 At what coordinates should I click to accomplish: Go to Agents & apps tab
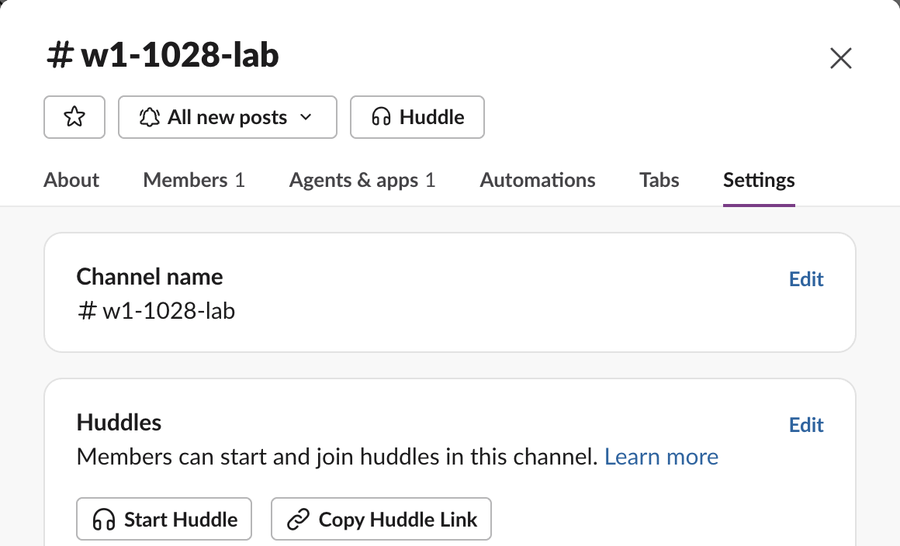point(362,180)
